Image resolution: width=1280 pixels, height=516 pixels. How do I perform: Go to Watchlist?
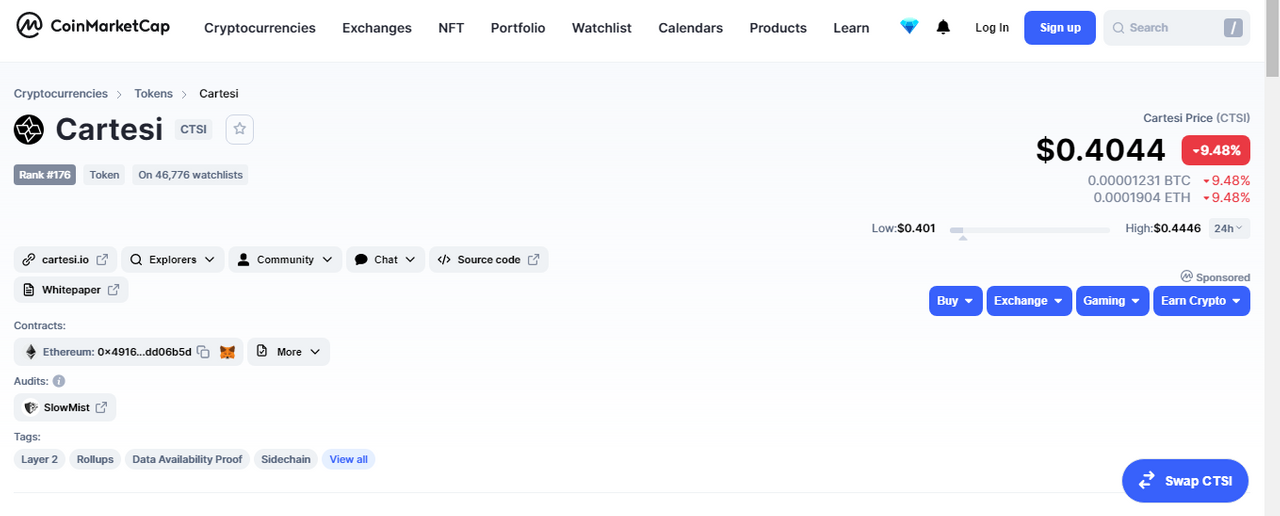click(x=602, y=28)
